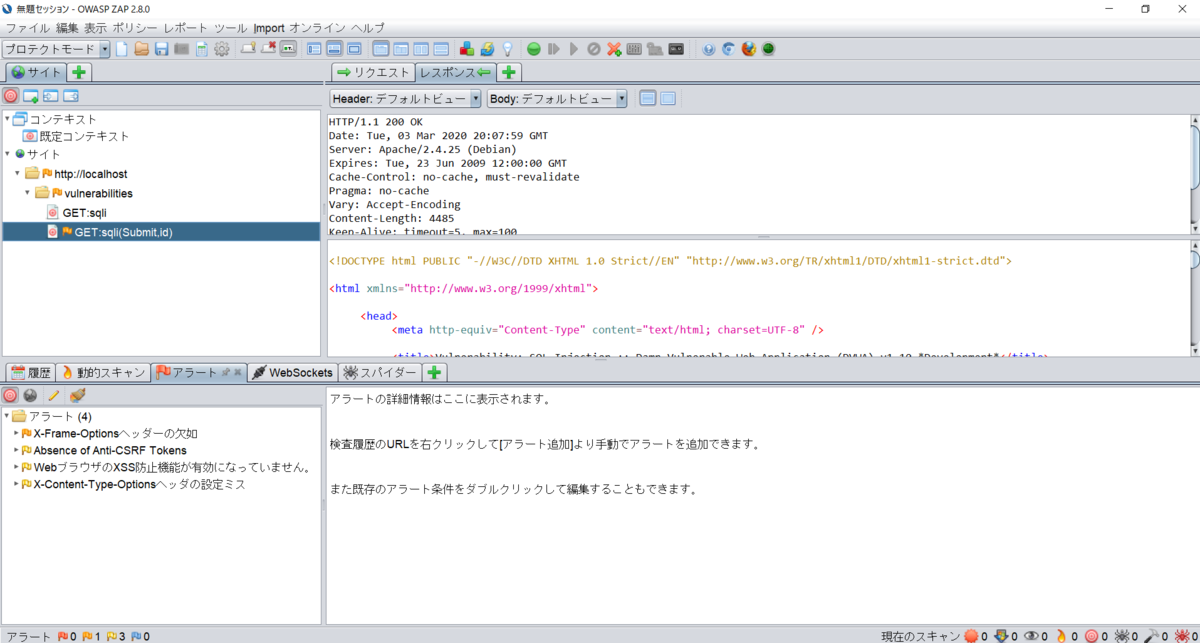Click the green plus beside Spider tab
1200x643 pixels.
point(434,372)
